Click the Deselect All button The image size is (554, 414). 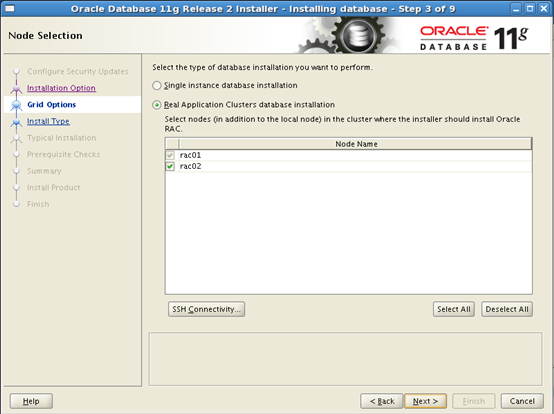tap(507, 309)
